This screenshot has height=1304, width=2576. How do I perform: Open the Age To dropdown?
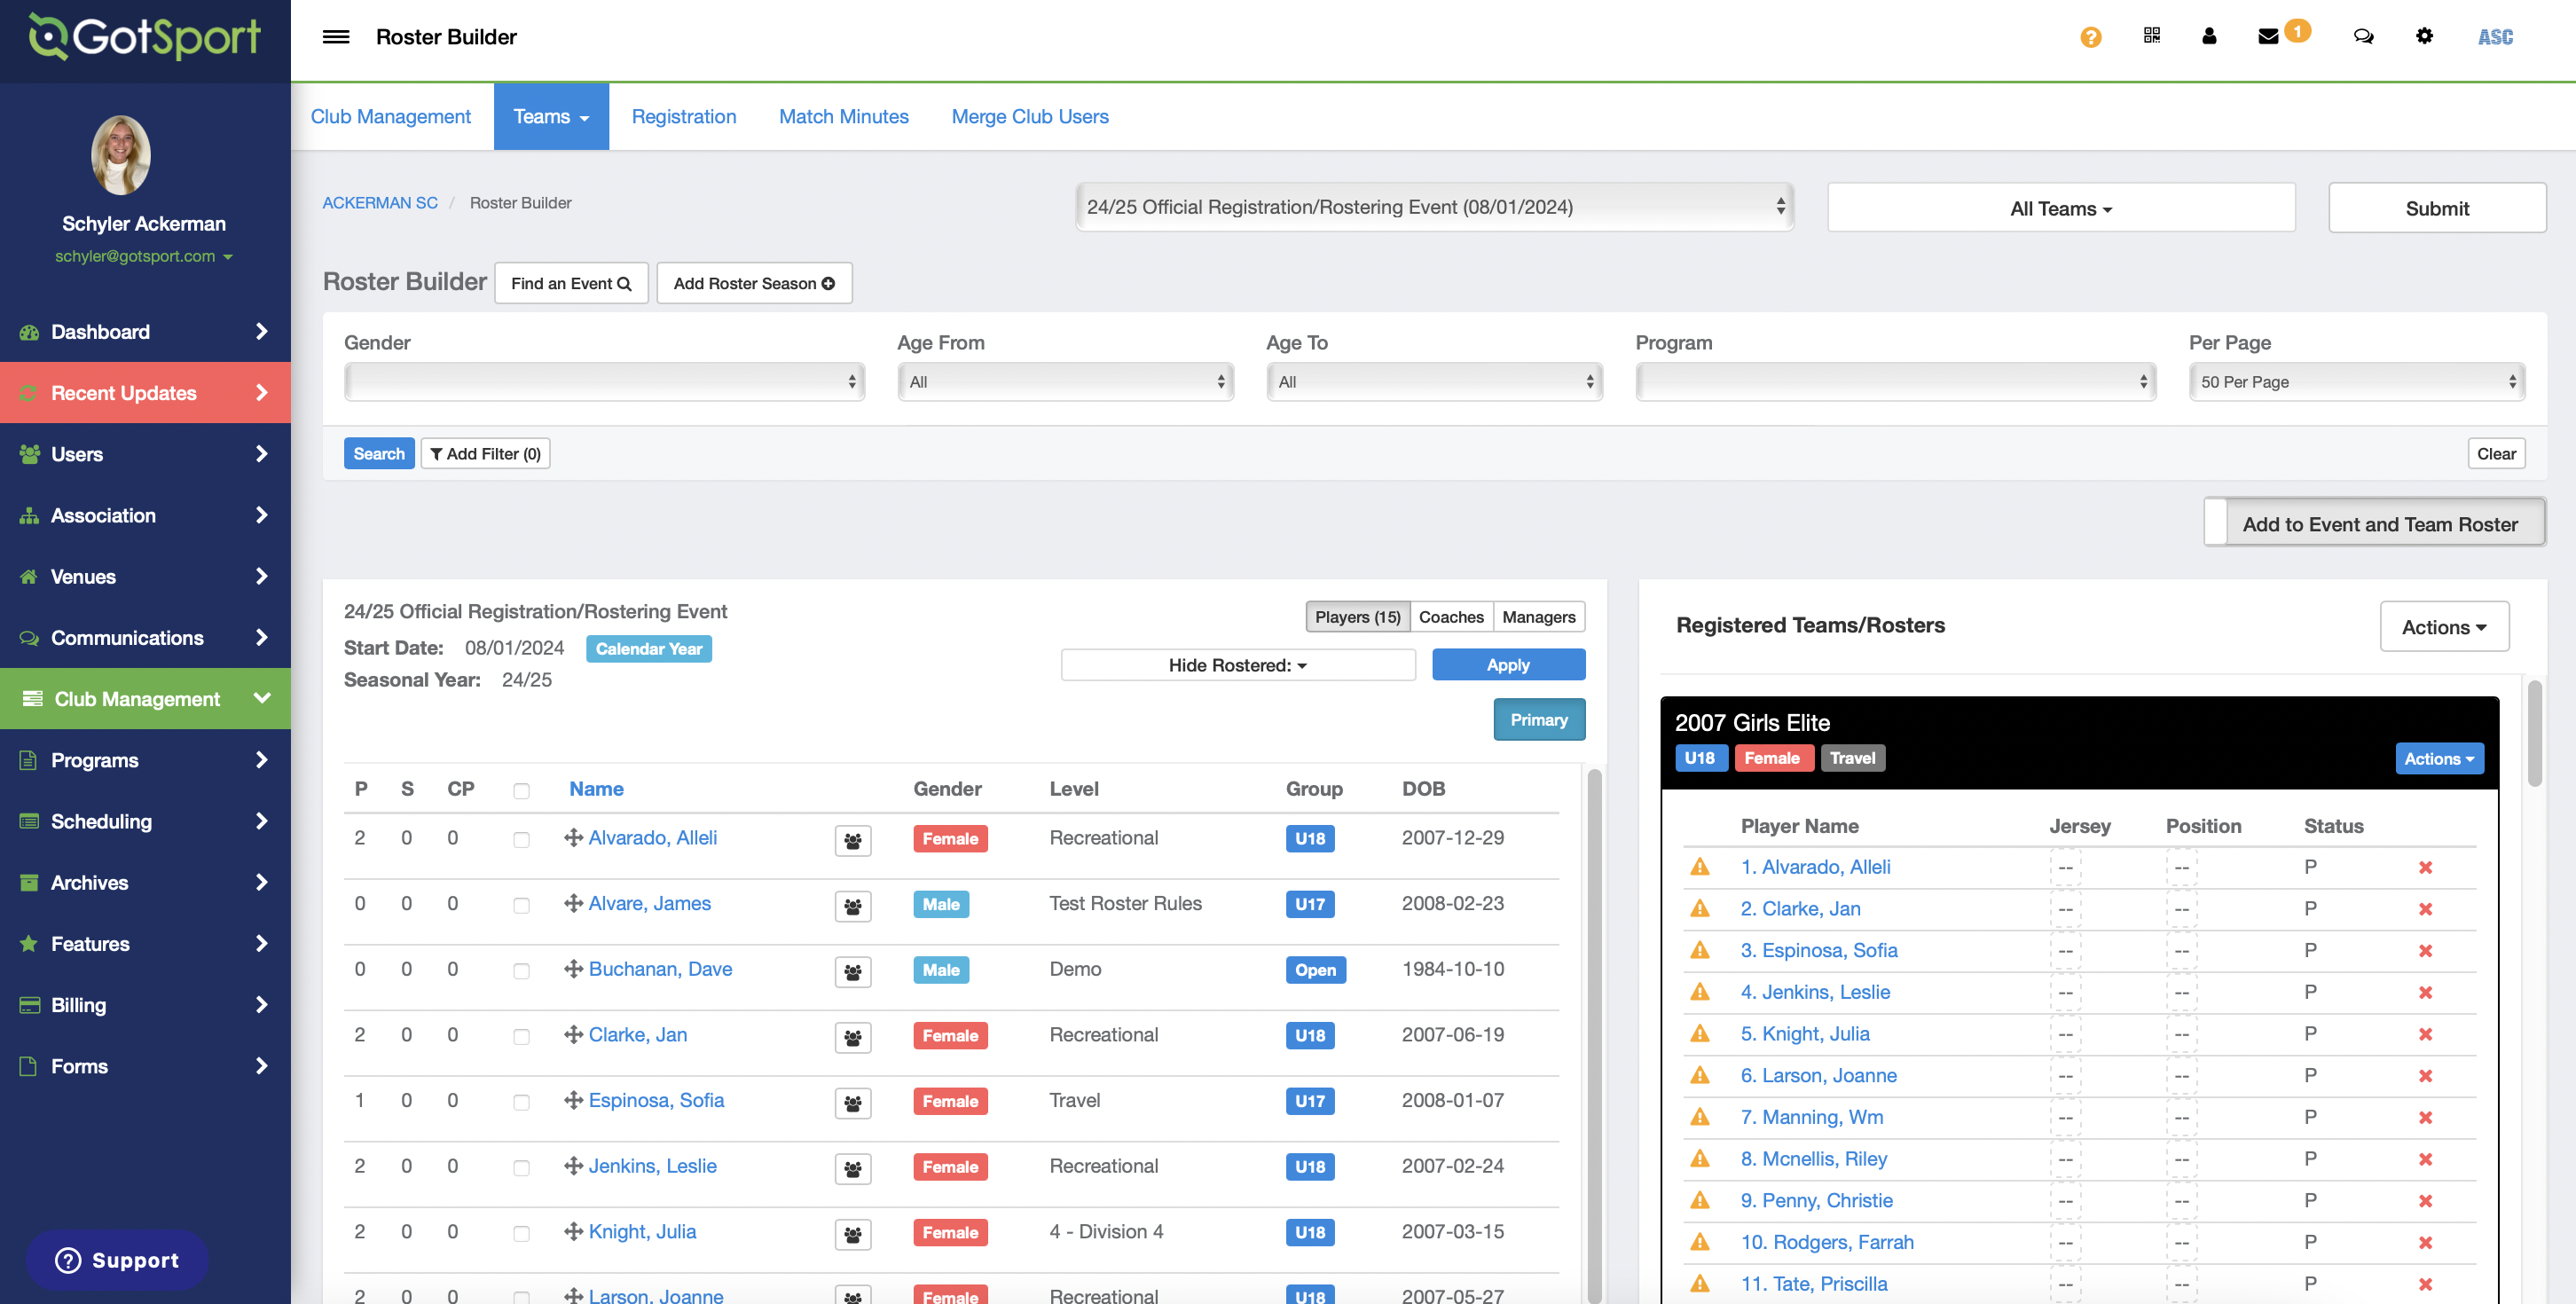pos(1434,381)
